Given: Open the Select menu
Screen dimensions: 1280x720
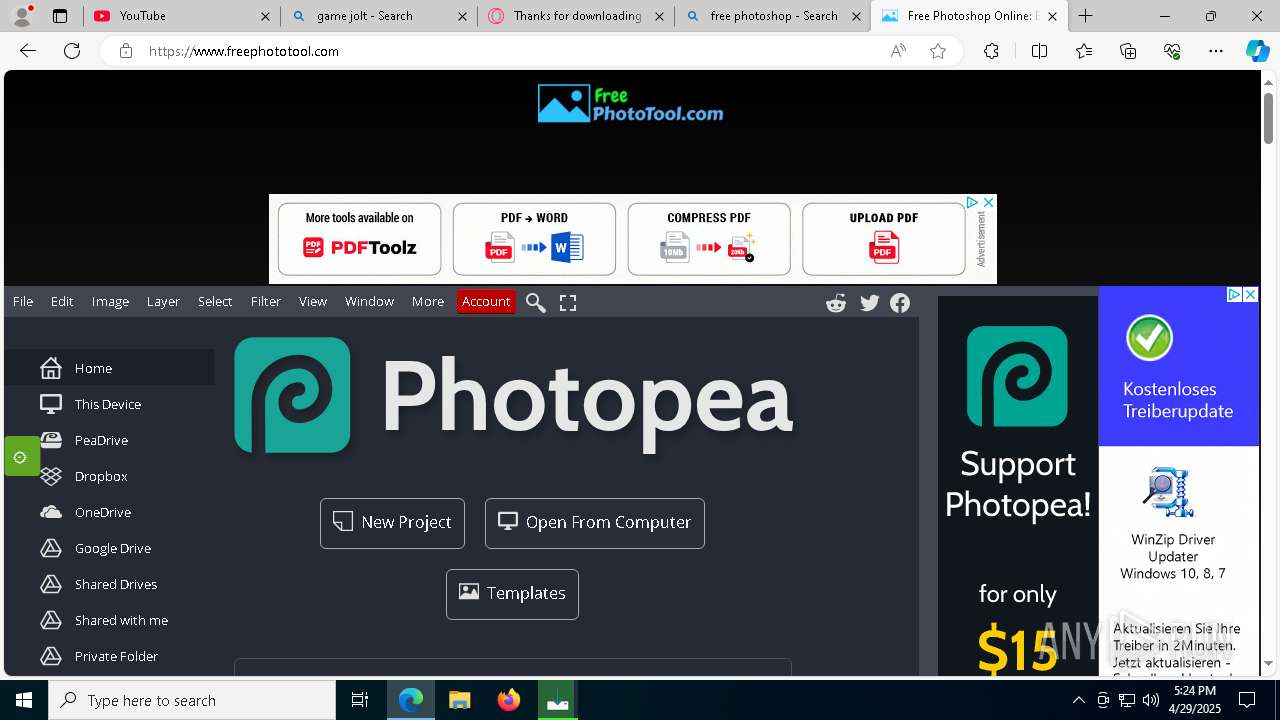Looking at the screenshot, I should pos(215,302).
